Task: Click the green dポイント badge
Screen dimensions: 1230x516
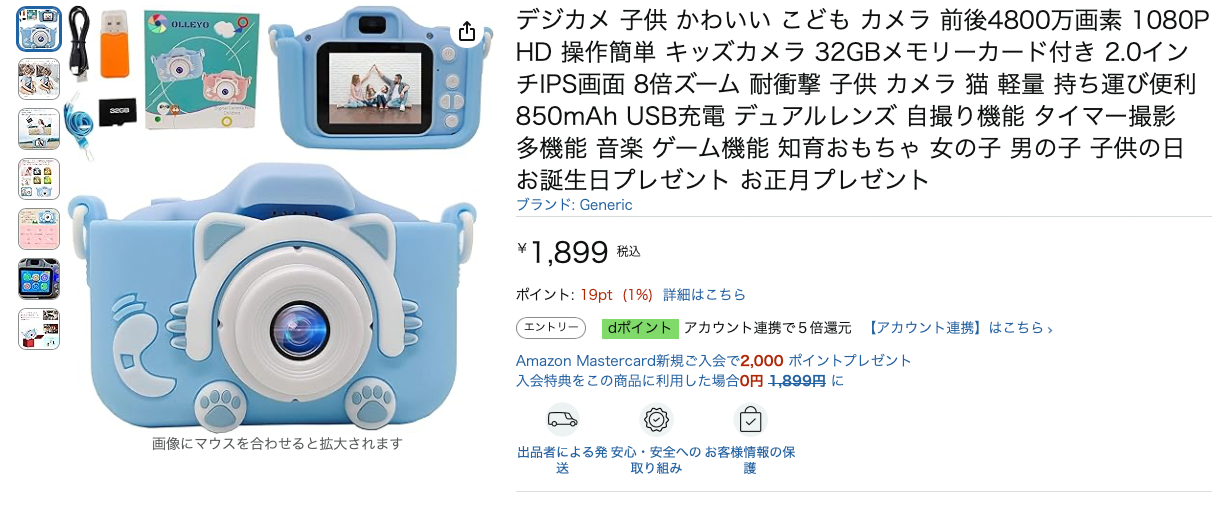Action: (640, 328)
